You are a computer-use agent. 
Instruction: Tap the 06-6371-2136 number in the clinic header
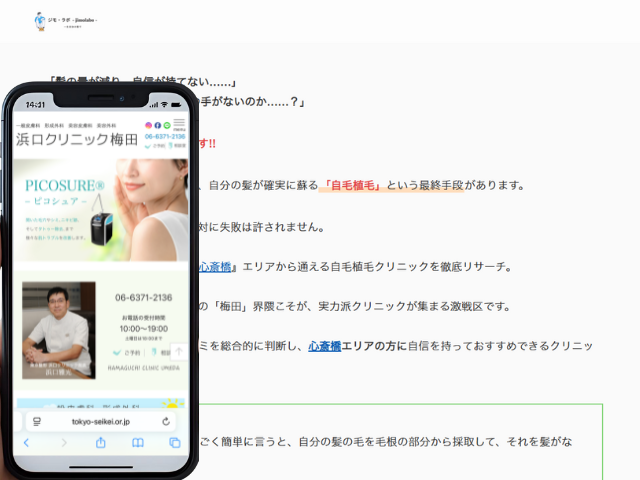[x=165, y=136]
